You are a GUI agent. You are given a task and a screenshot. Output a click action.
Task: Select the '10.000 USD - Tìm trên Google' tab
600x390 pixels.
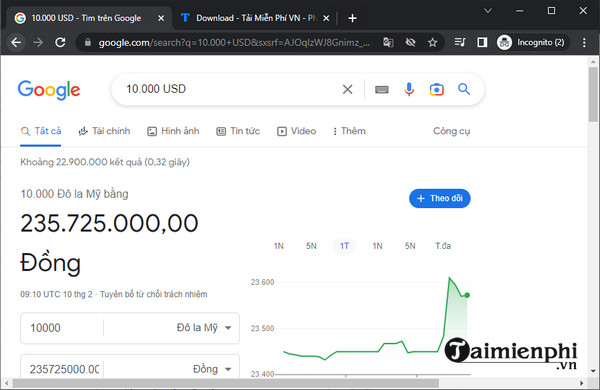tap(86, 18)
